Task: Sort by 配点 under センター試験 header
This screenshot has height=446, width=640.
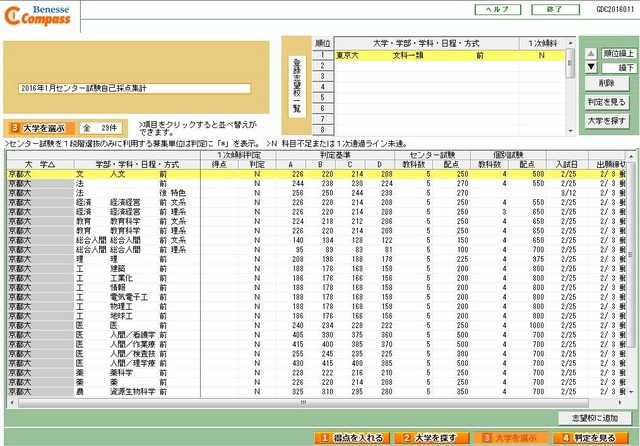Action: tap(451, 164)
